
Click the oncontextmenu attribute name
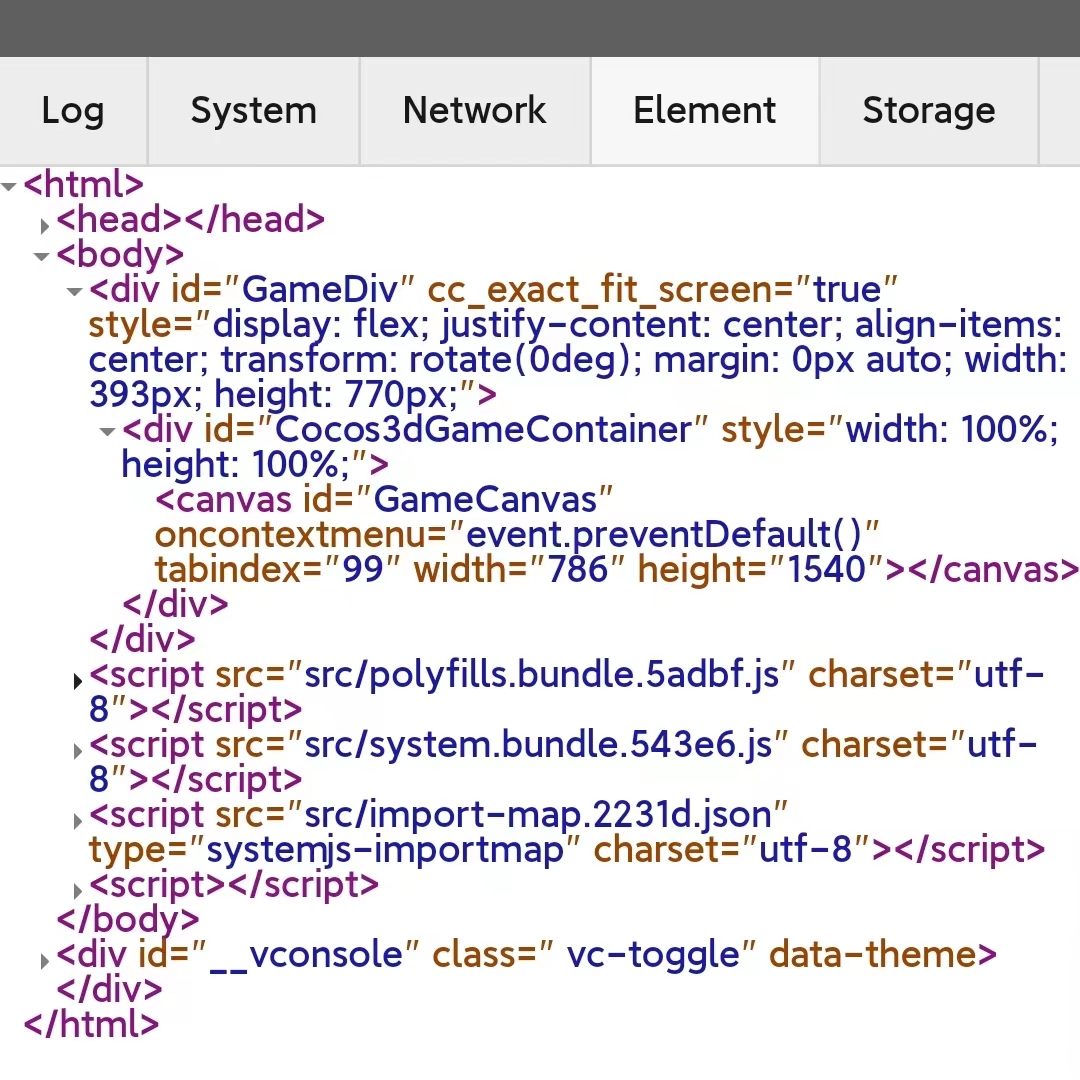(302, 534)
